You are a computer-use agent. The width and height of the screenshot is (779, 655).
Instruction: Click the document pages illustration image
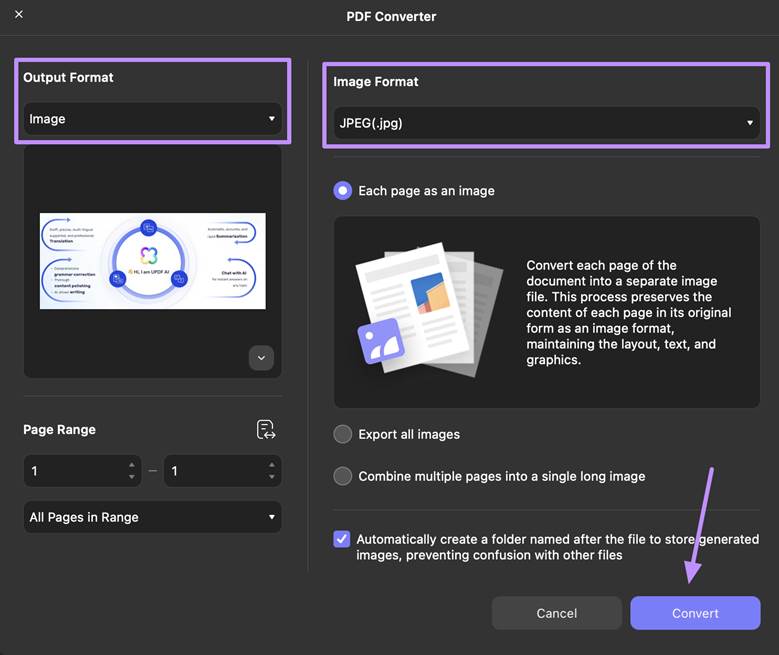(430, 311)
